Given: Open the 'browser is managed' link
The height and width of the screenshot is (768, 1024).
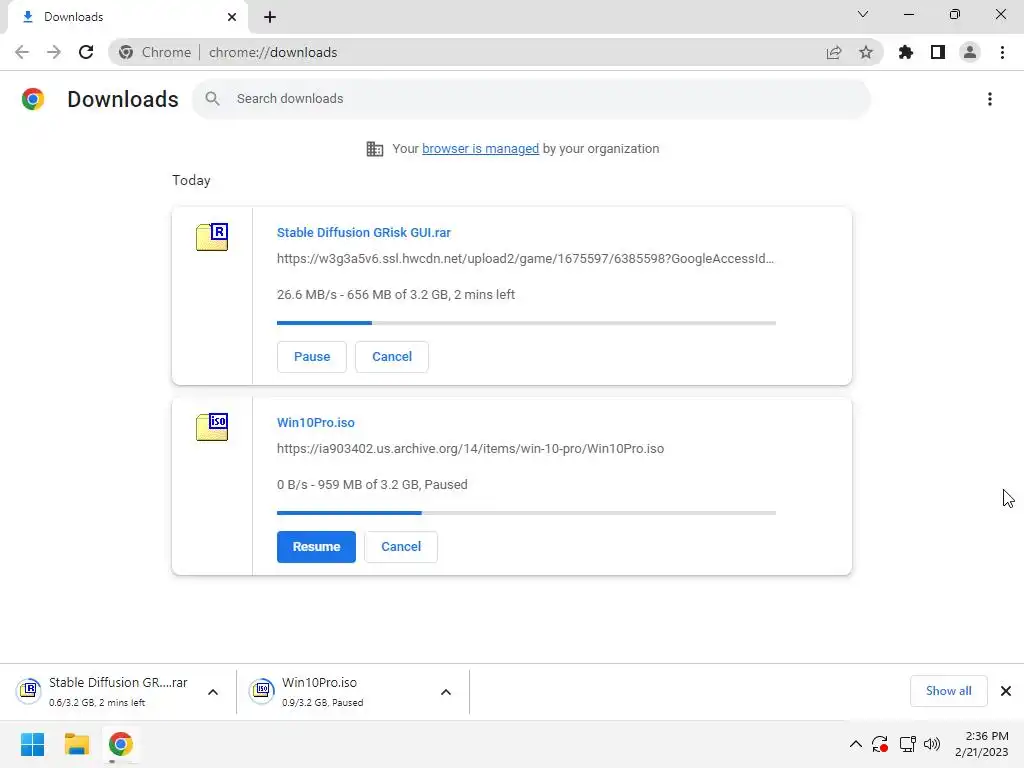Looking at the screenshot, I should [481, 149].
